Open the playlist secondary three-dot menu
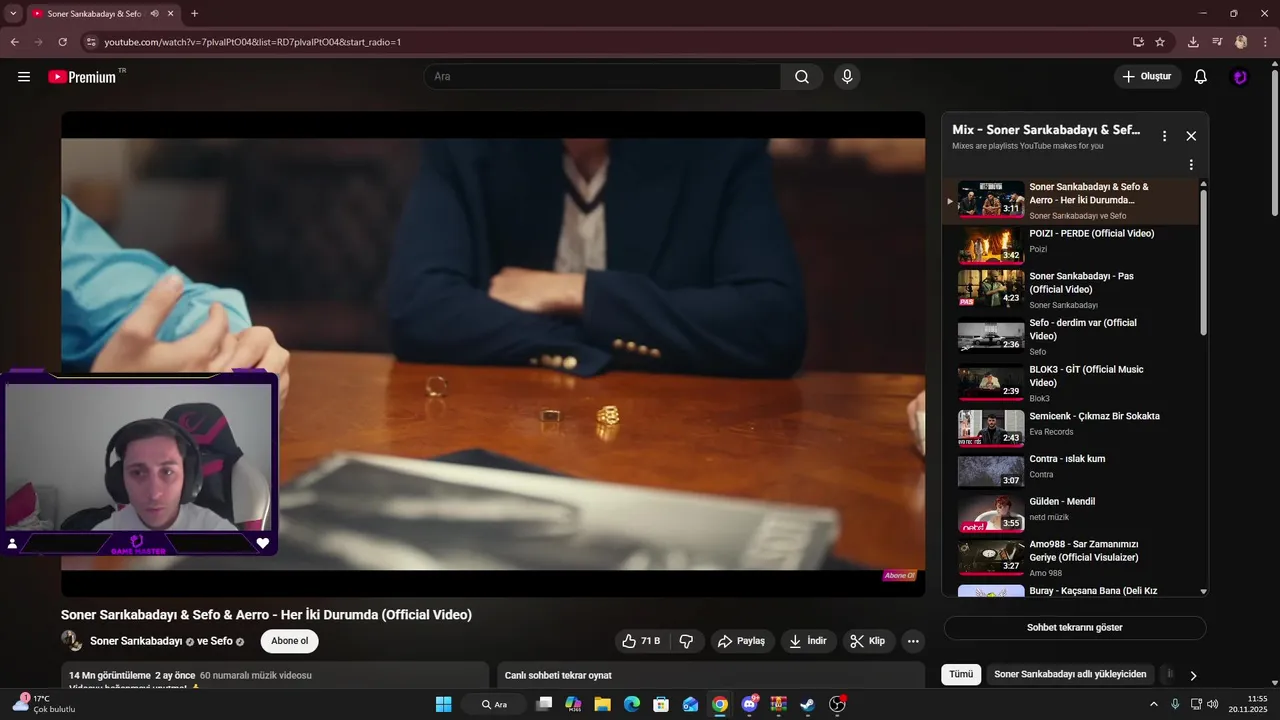1280x720 pixels. (1191, 165)
